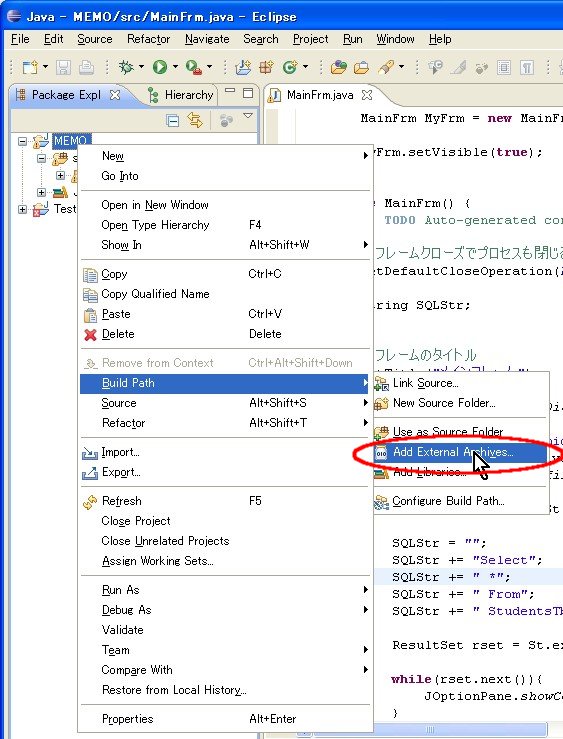The width and height of the screenshot is (563, 739).
Task: Open the Edit menu
Action: 53,39
